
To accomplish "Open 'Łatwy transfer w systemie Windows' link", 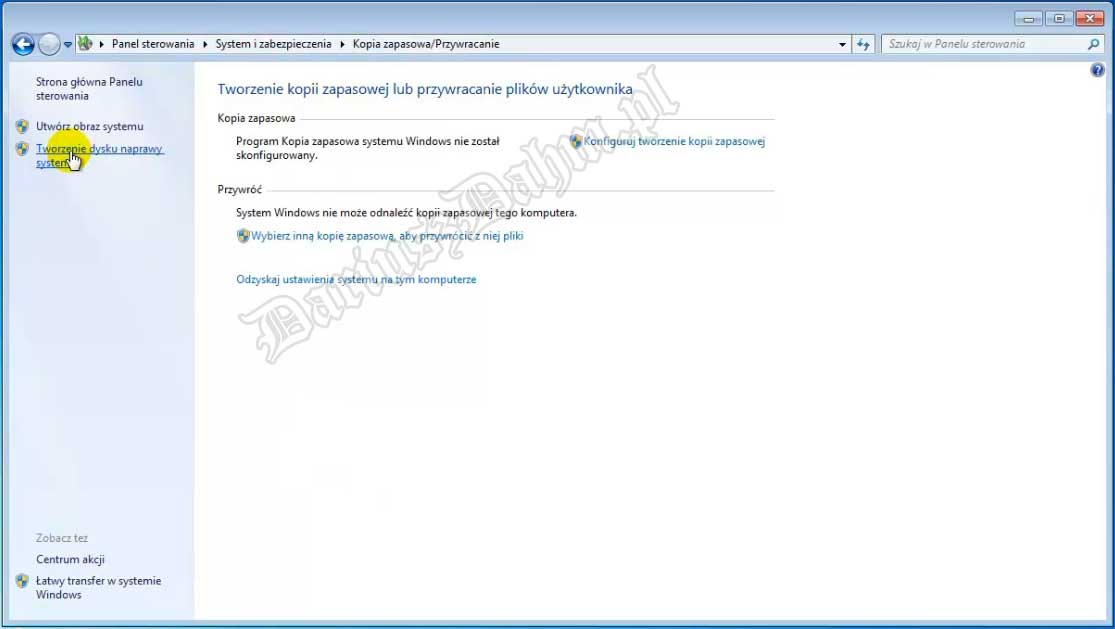I will [99, 588].
